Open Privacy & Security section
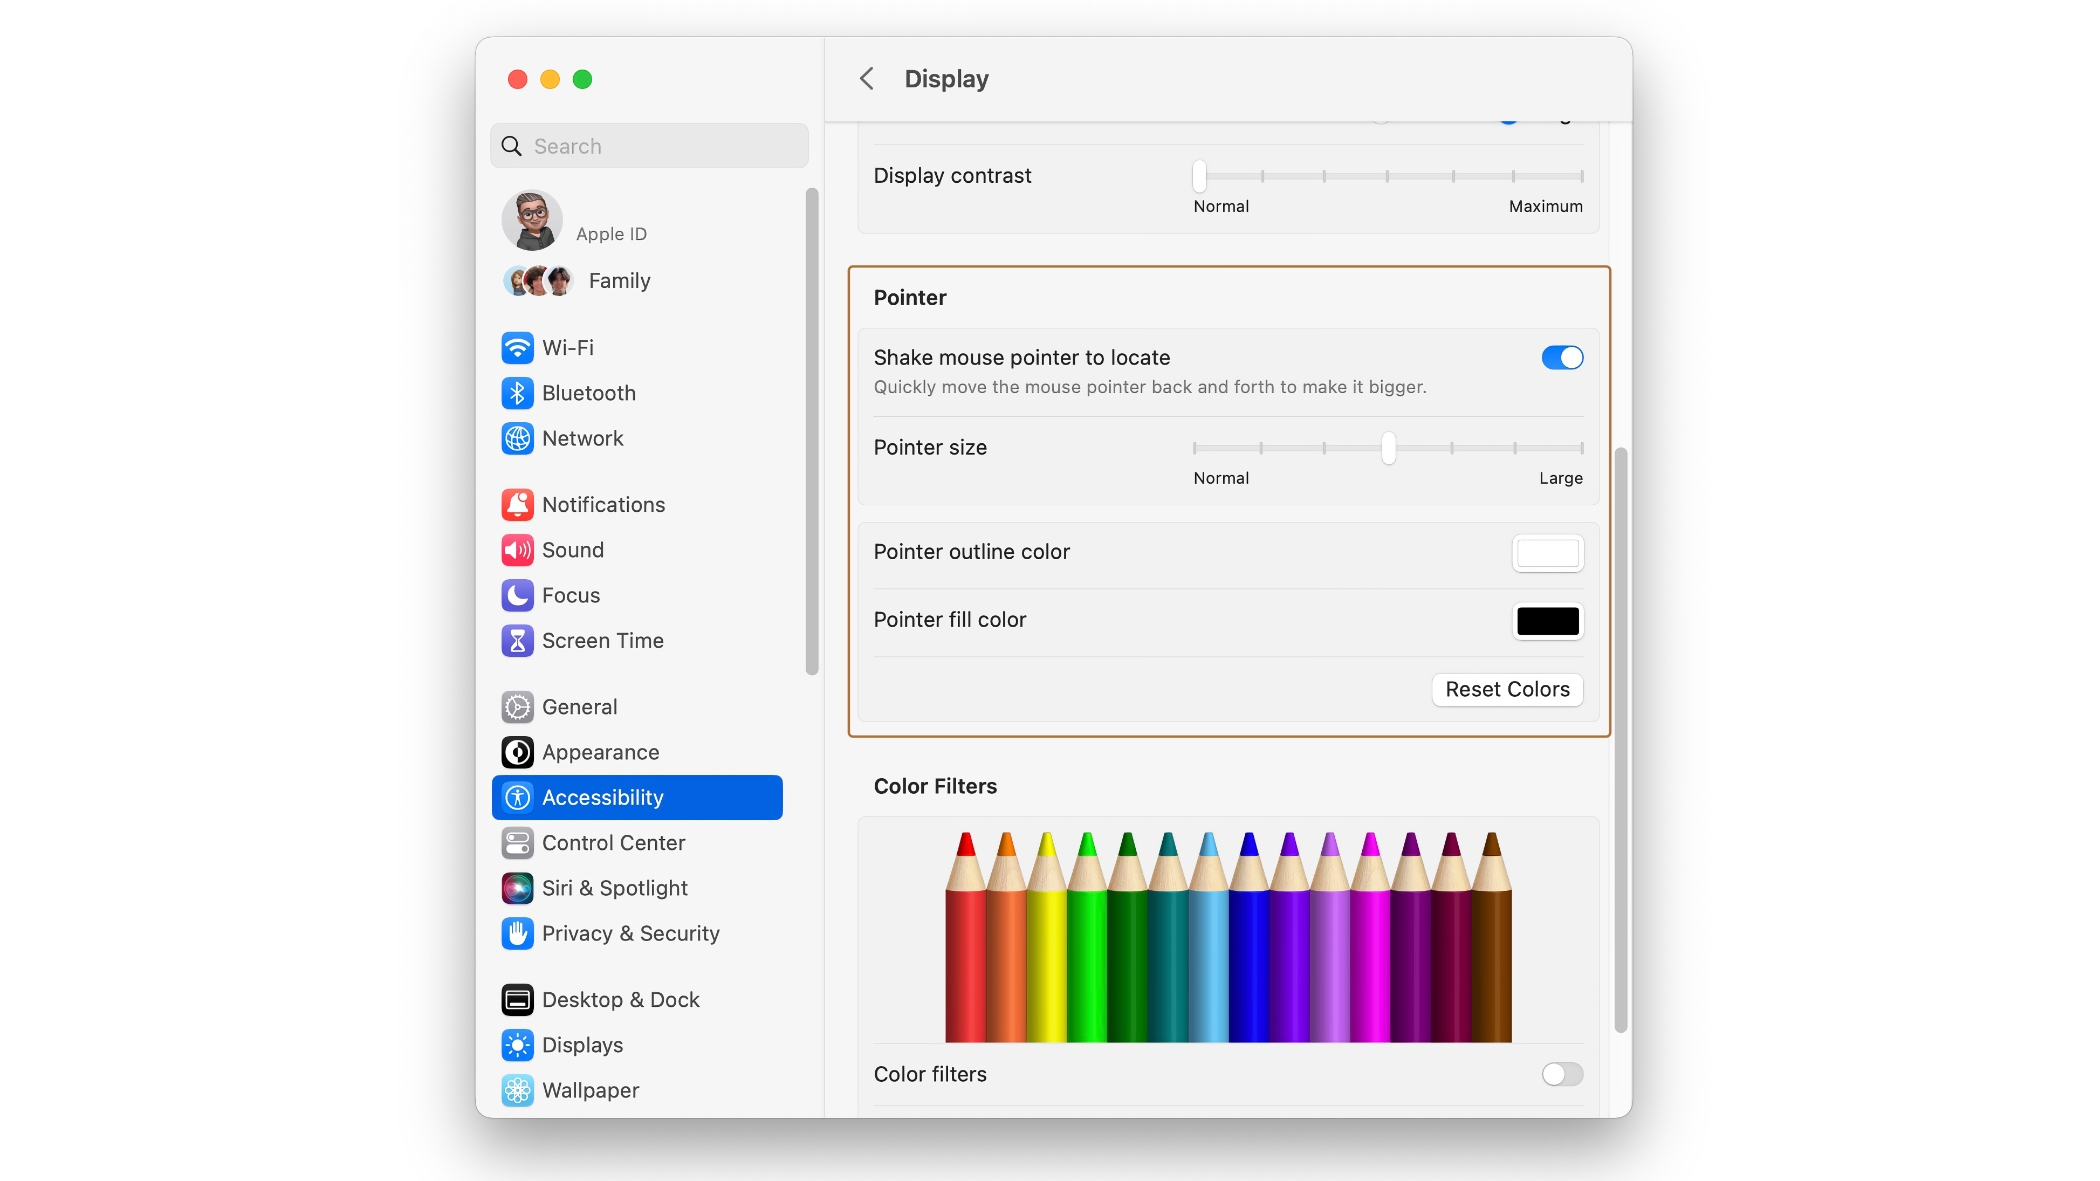This screenshot has width=2100, height=1181. [630, 934]
